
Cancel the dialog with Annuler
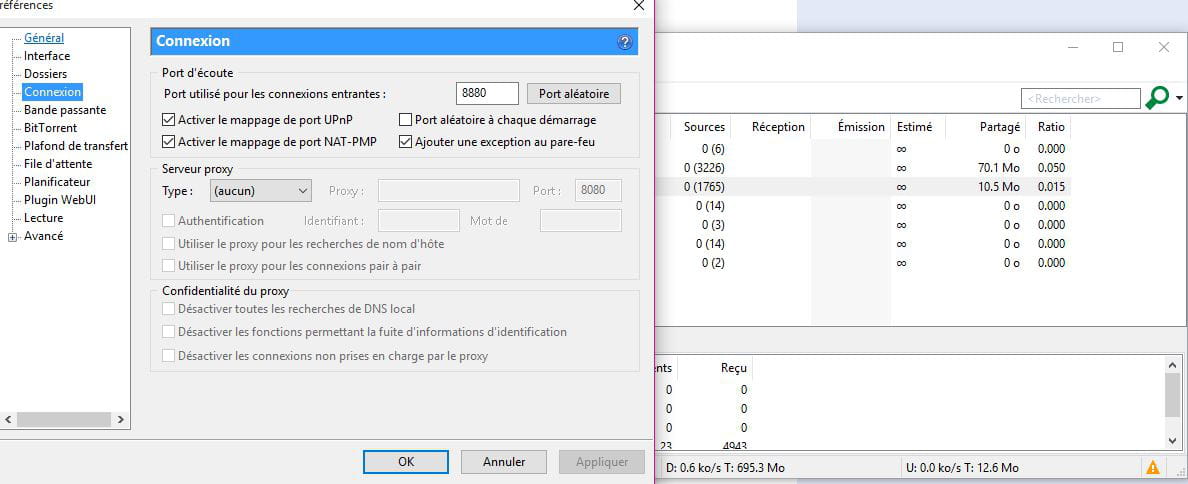504,461
